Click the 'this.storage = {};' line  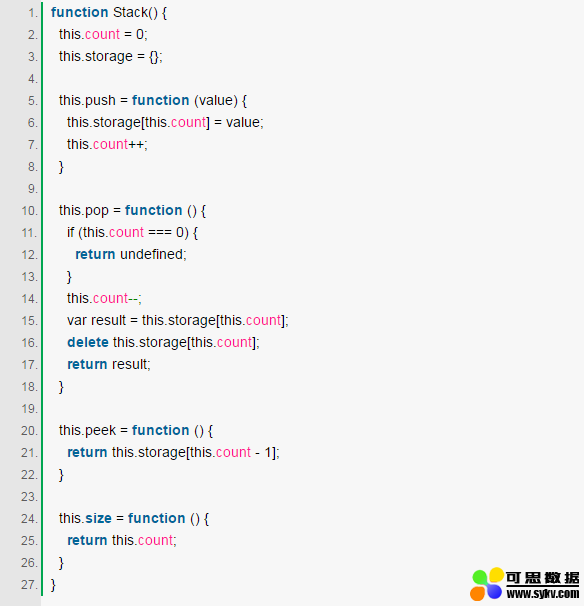point(111,57)
